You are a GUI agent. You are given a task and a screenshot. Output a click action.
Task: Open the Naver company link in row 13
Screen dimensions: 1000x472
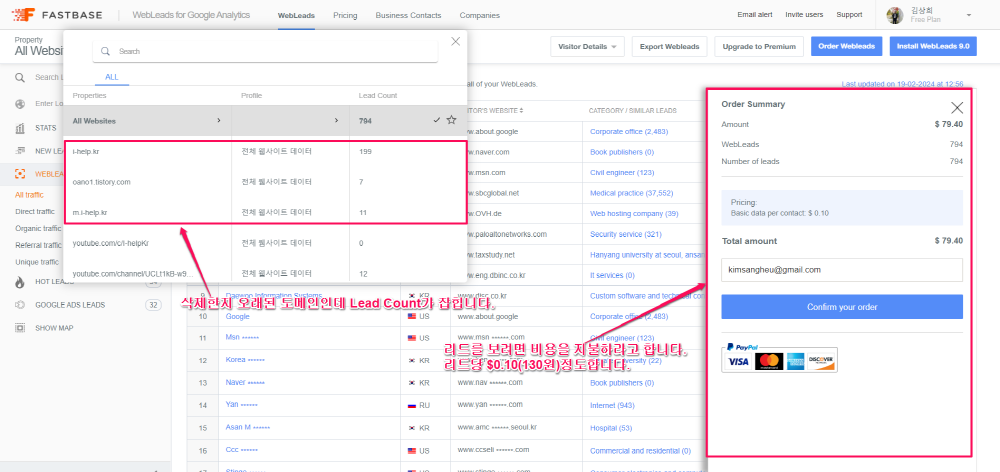[x=245, y=382]
